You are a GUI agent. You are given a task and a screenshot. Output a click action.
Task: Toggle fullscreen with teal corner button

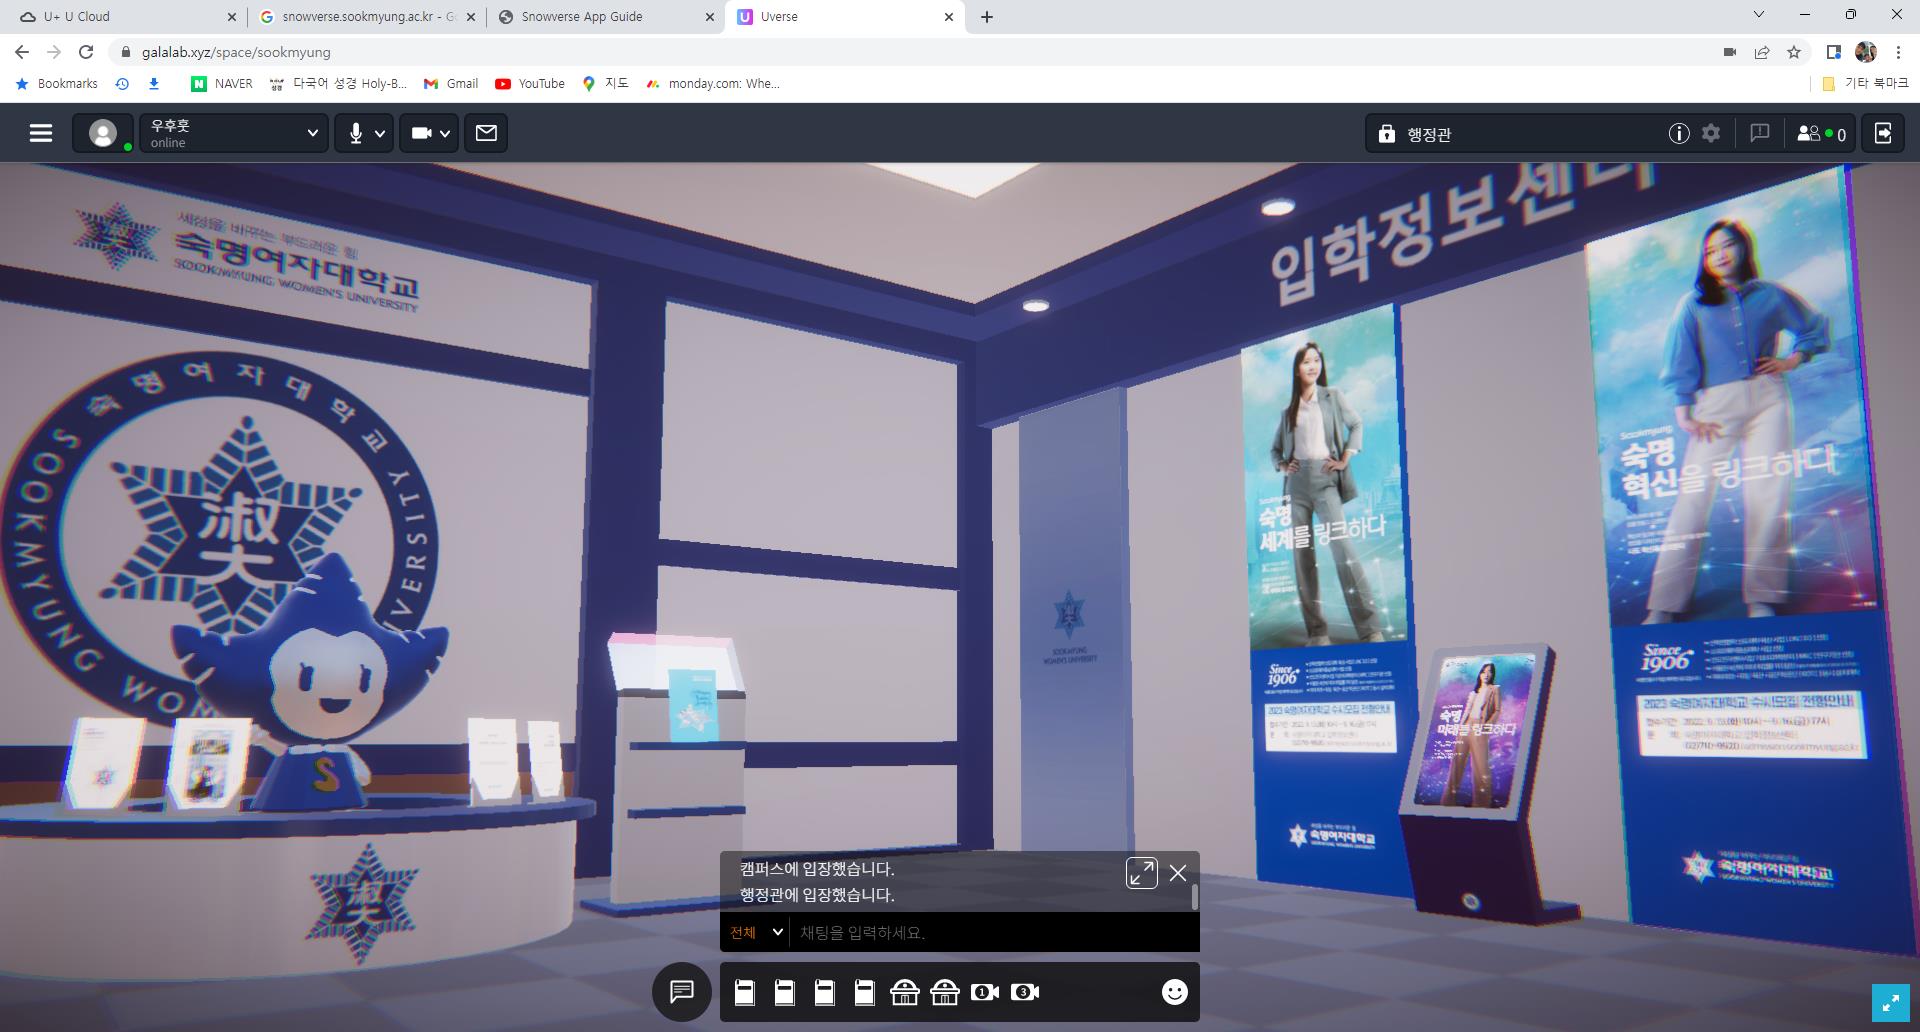1890,1003
